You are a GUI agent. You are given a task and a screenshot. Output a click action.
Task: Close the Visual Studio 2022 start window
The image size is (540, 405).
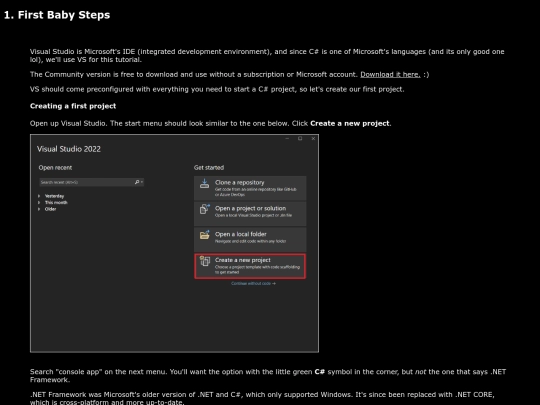click(x=313, y=138)
